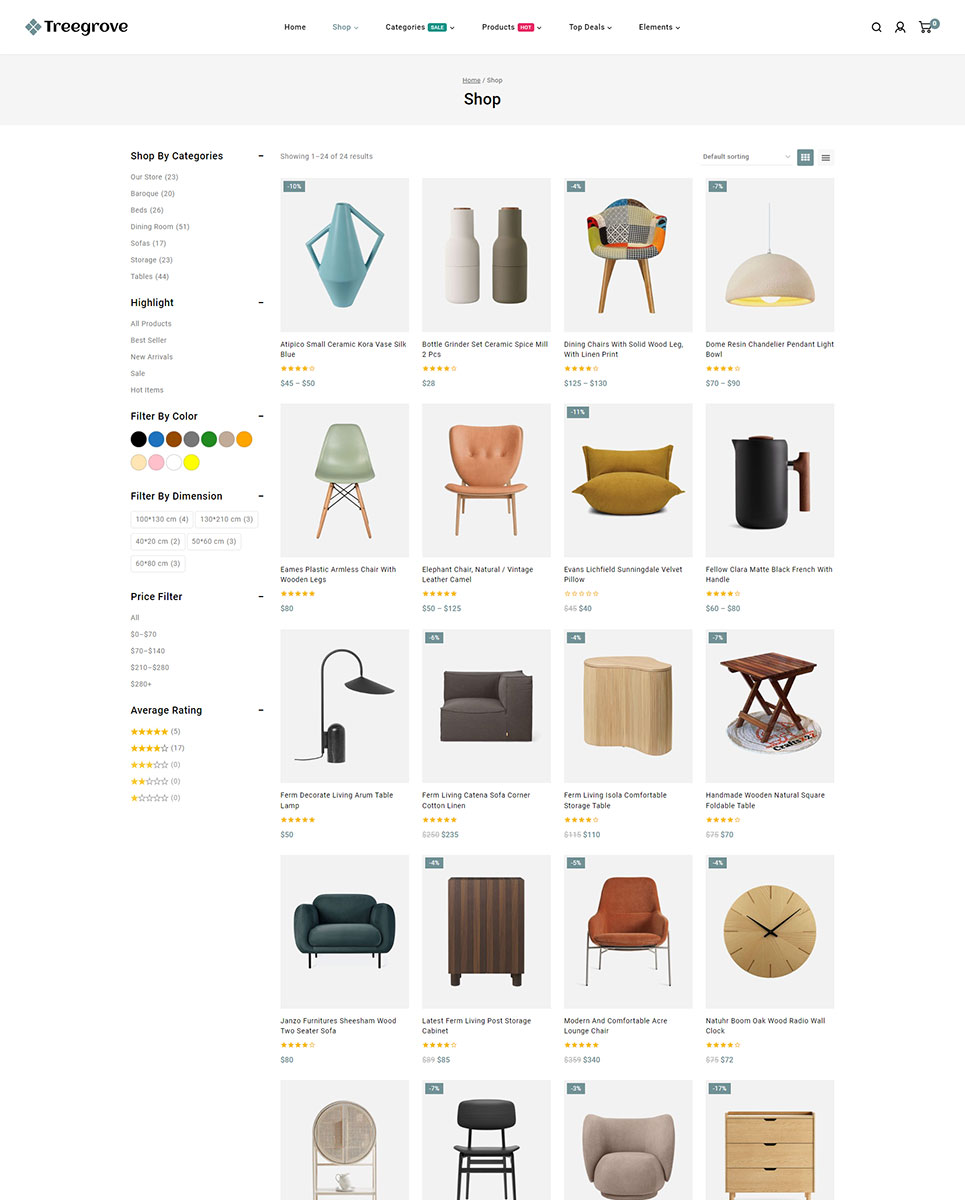Switch to grid view layout

pos(805,157)
